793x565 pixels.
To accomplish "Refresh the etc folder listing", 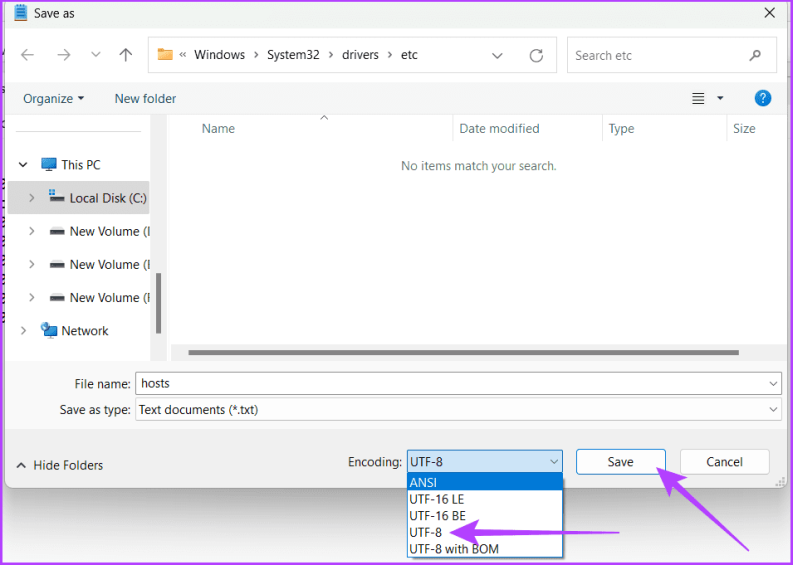I will click(x=536, y=55).
